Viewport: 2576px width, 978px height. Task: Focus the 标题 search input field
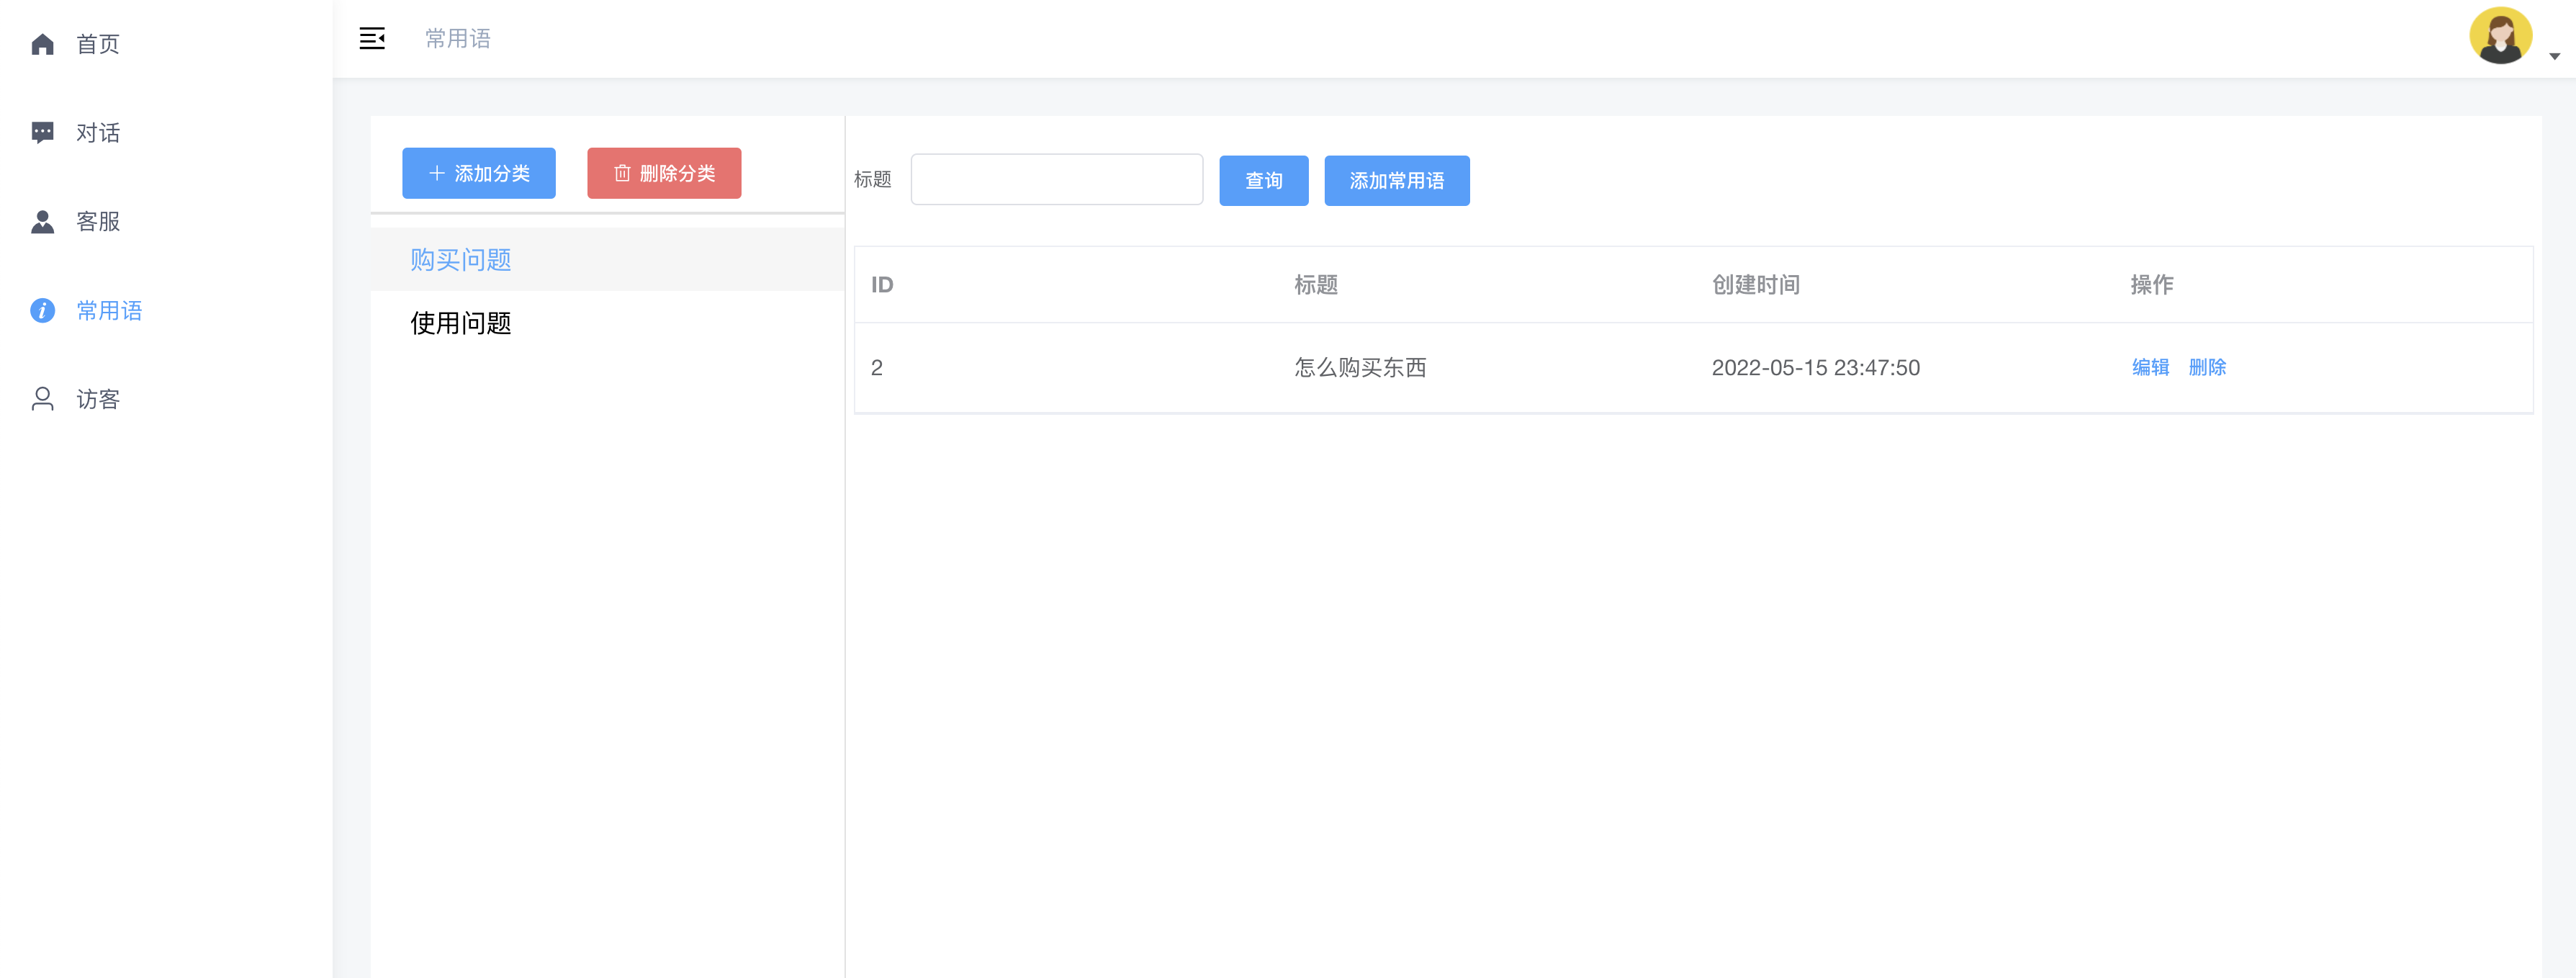(1056, 179)
